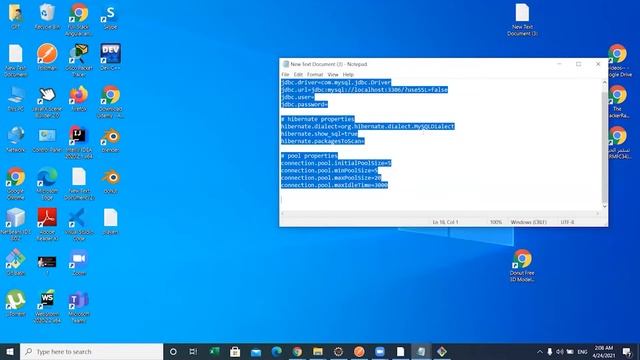Open Task View in the taskbar
Viewport: 640px width, 360px height.
point(193,351)
